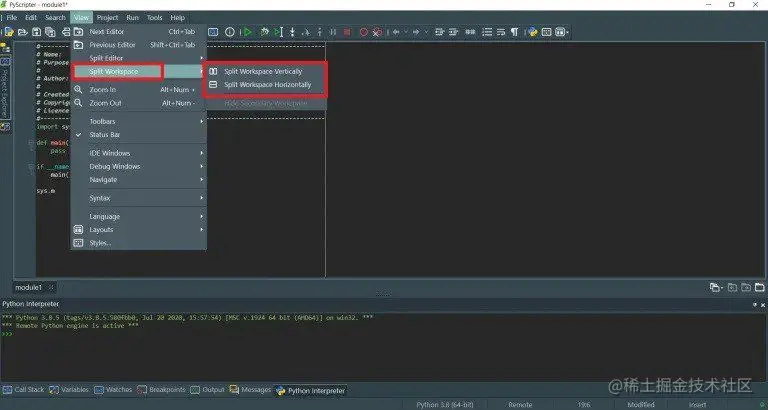Open the Layouts dropdown in toolbar
The width and height of the screenshot is (768, 410).
(562, 32)
